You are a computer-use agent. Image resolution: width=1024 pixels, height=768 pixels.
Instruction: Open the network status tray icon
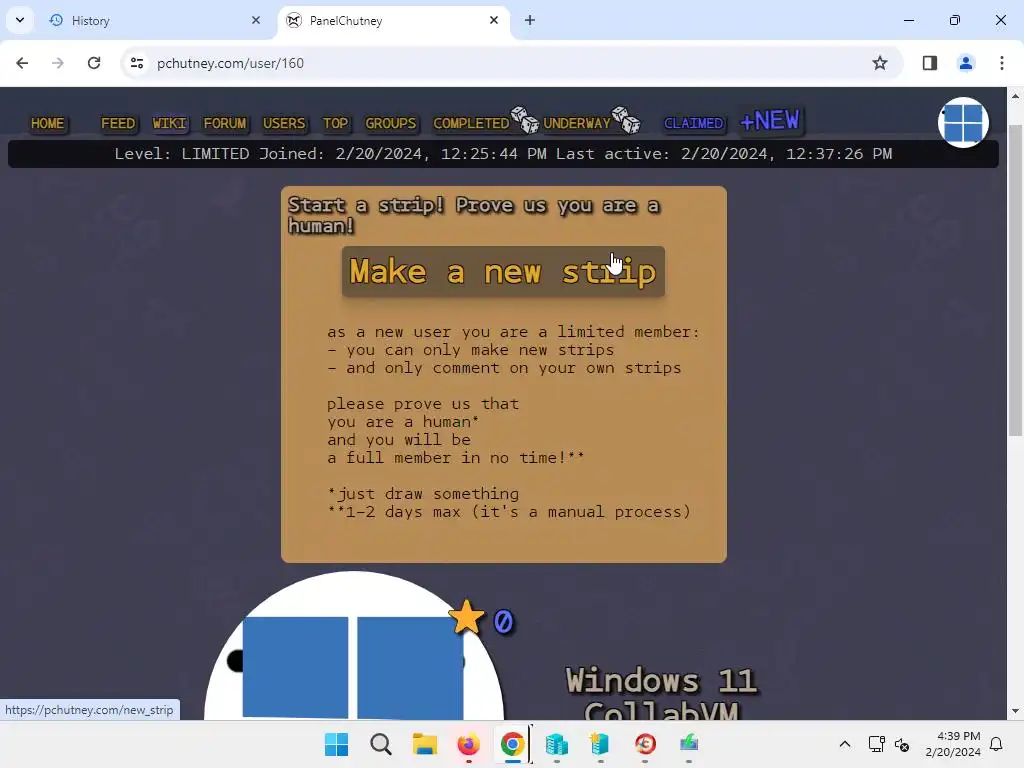click(x=876, y=744)
